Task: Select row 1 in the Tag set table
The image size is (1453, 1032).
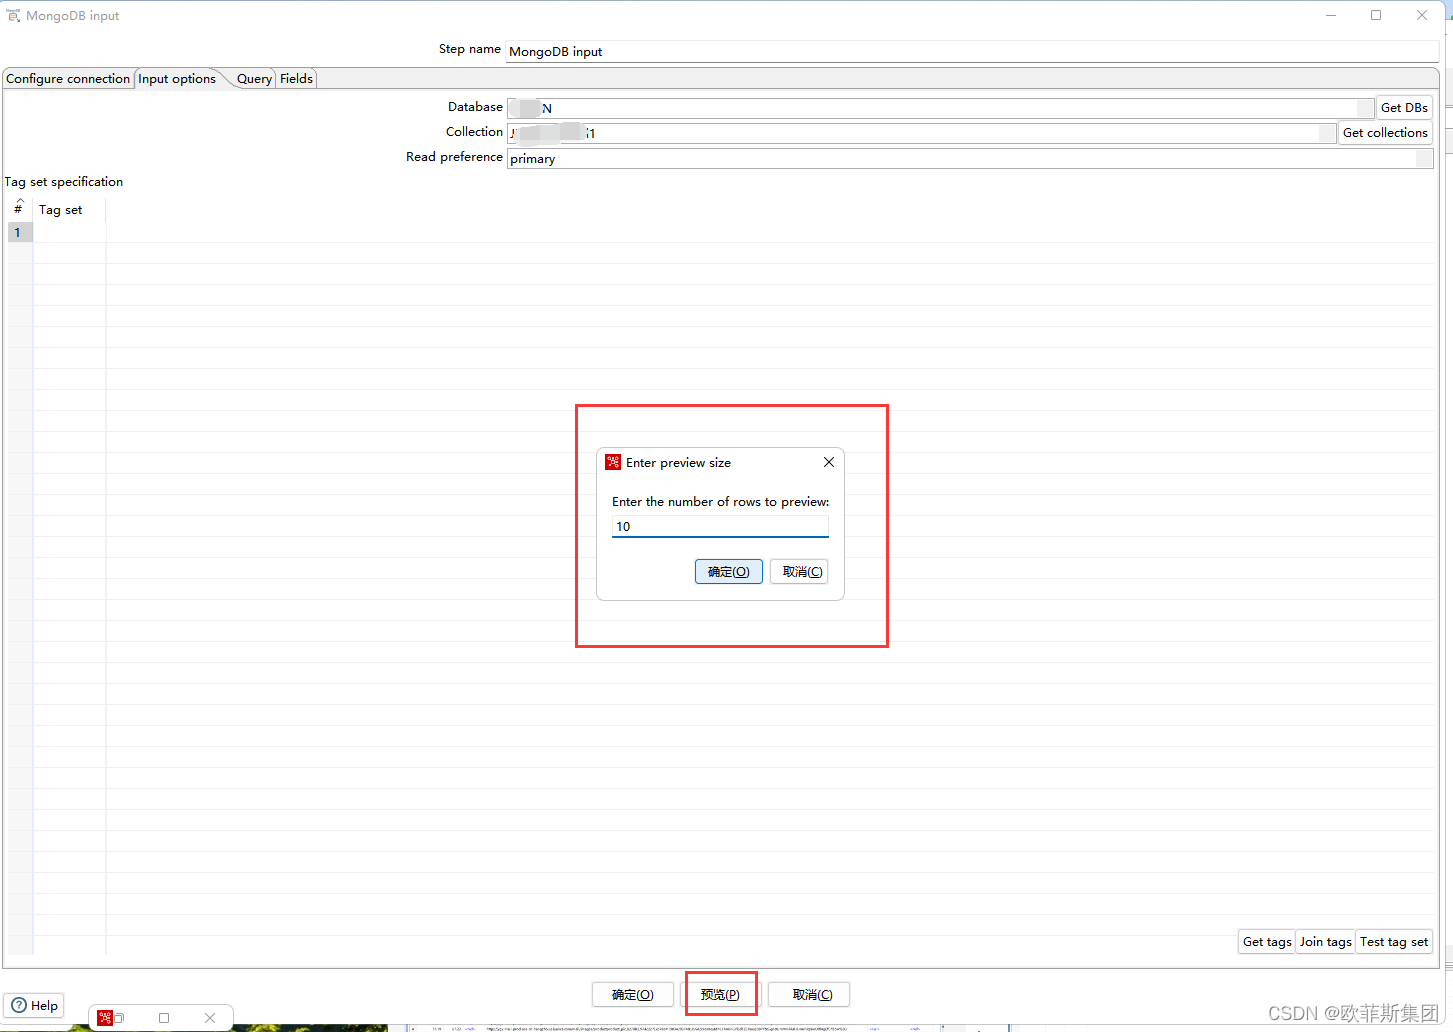Action: click(20, 232)
